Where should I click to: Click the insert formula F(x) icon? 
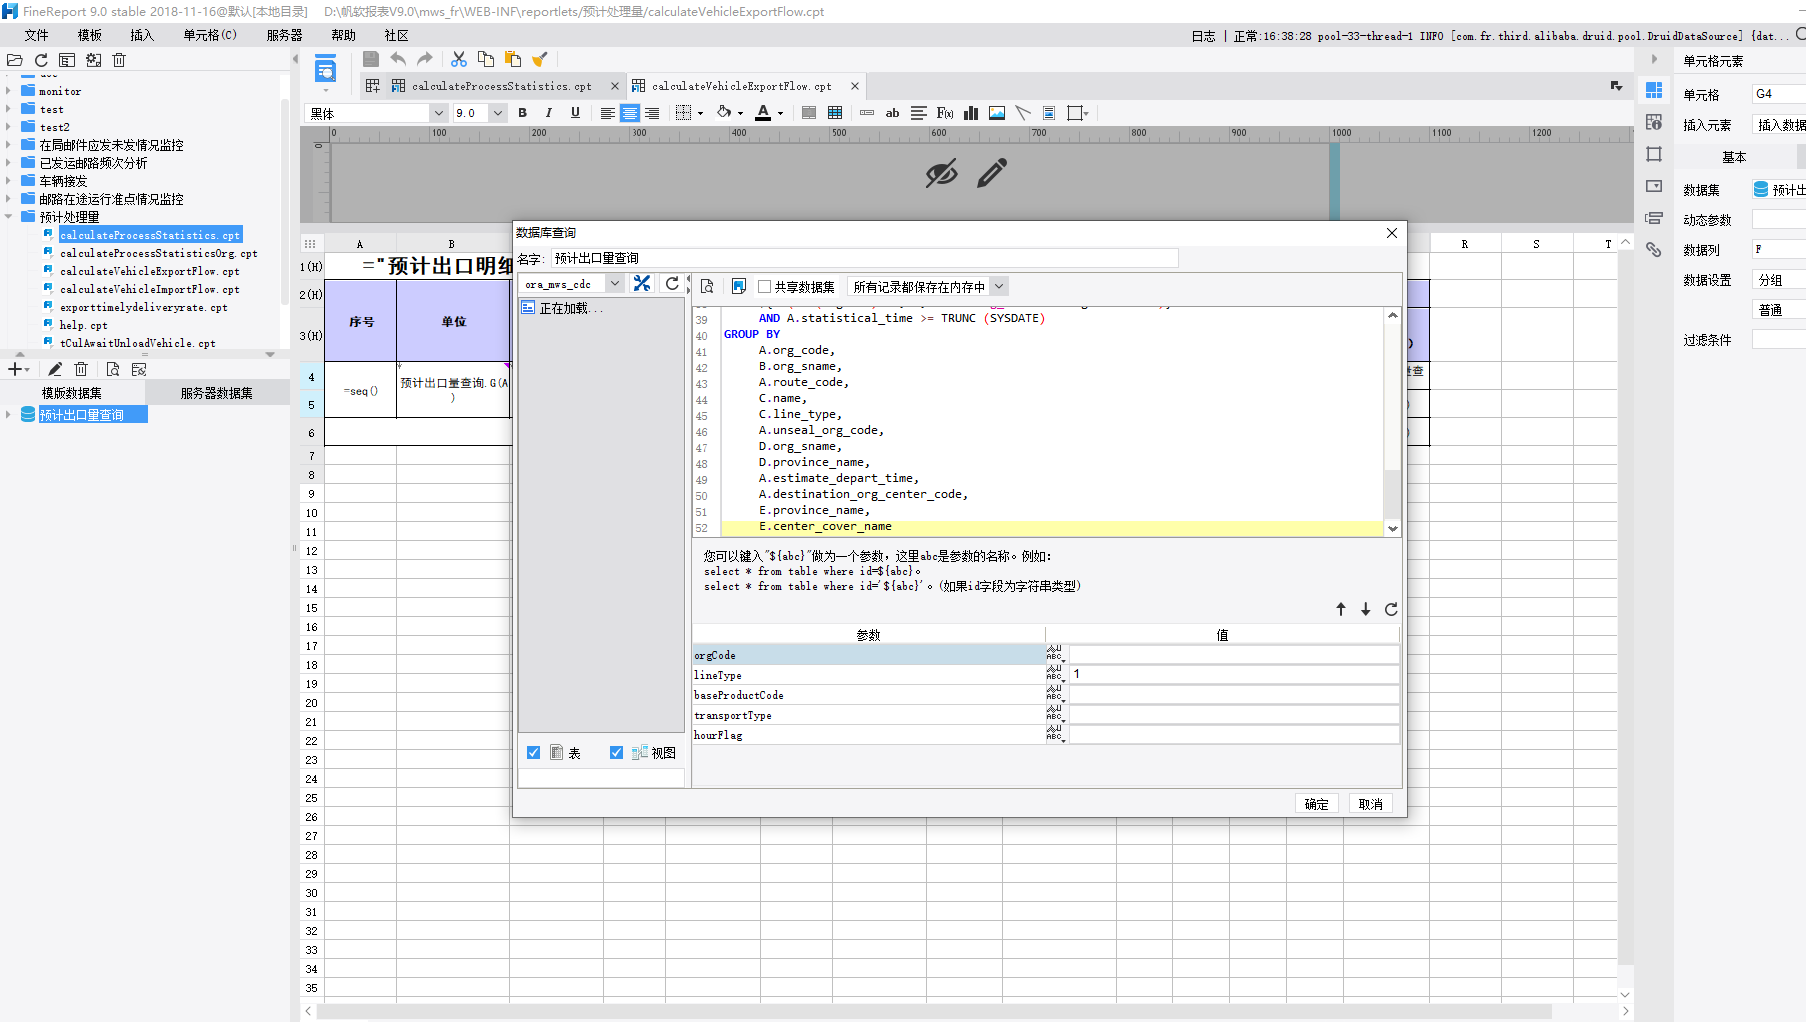click(945, 113)
